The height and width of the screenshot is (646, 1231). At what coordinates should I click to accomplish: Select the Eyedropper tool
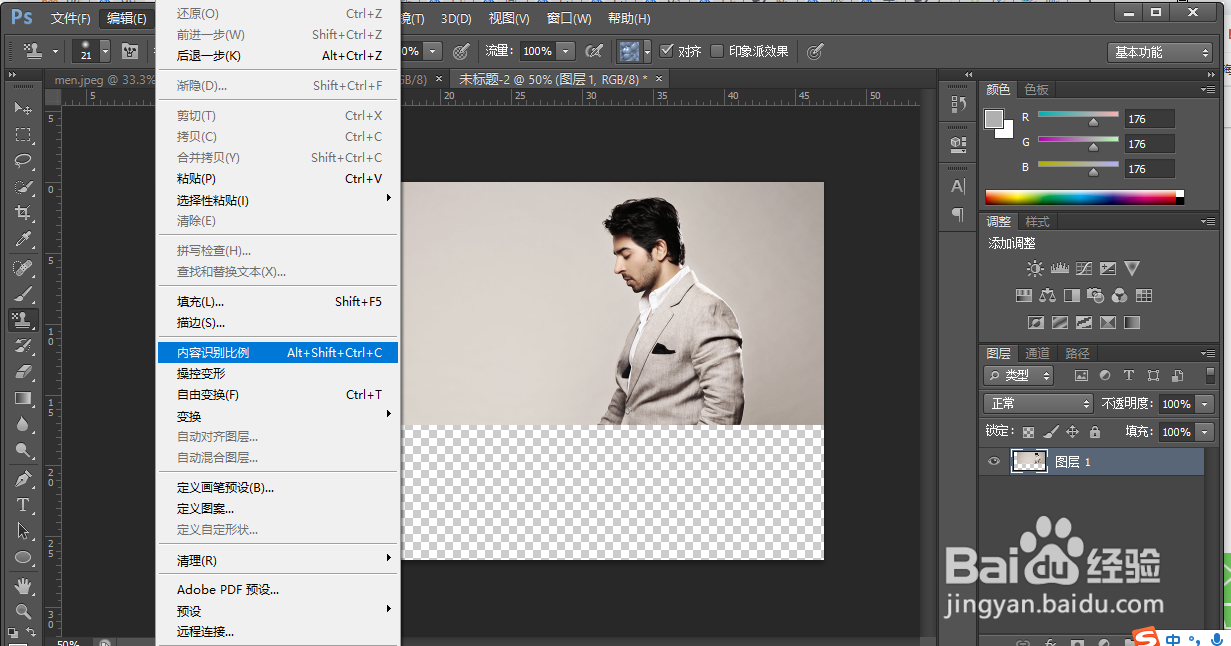(23, 240)
